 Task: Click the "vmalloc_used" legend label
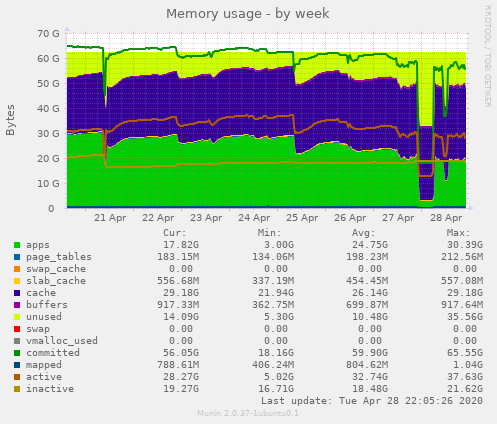[62, 341]
